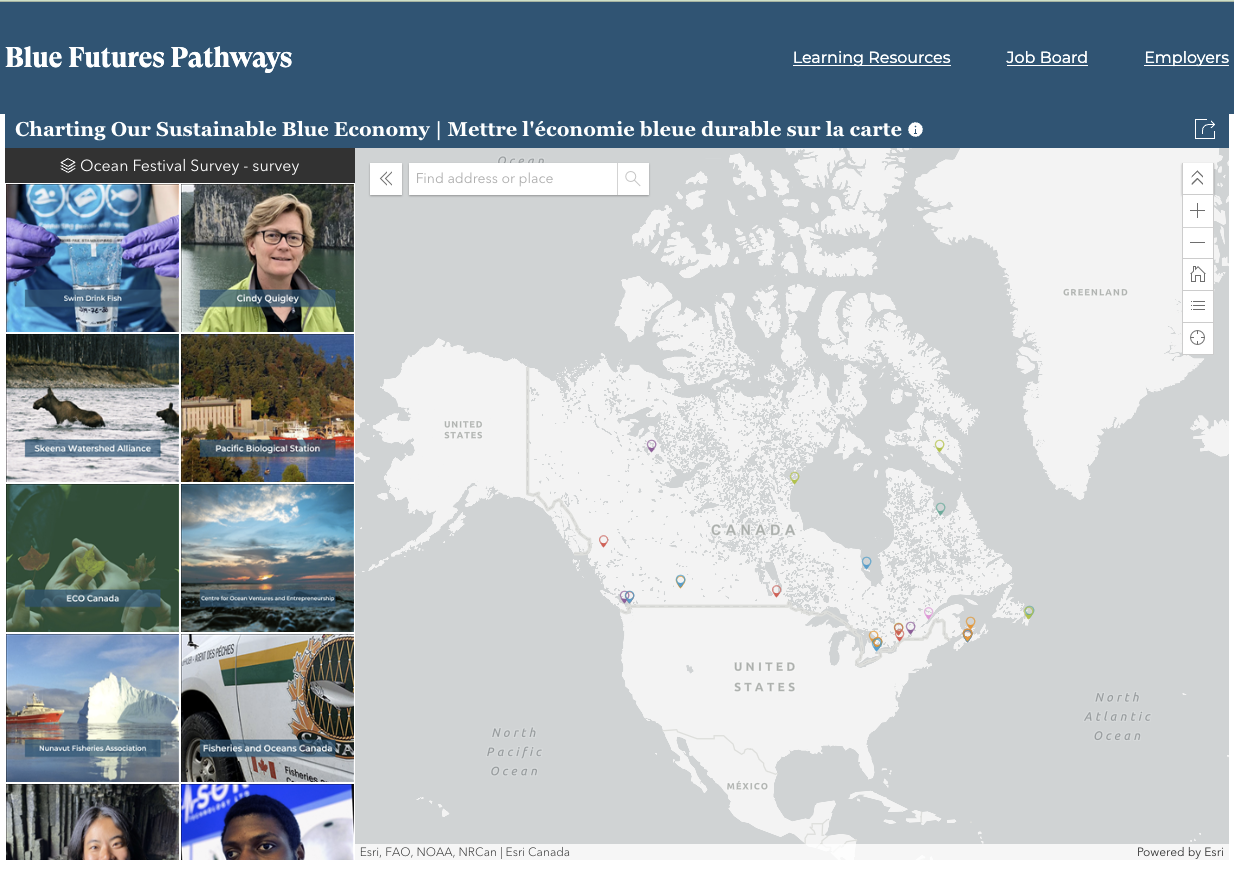Screen dimensions: 1234x870
Task: Click the yellow-green pin on Hudson Bay's west shore
Action: coord(794,477)
